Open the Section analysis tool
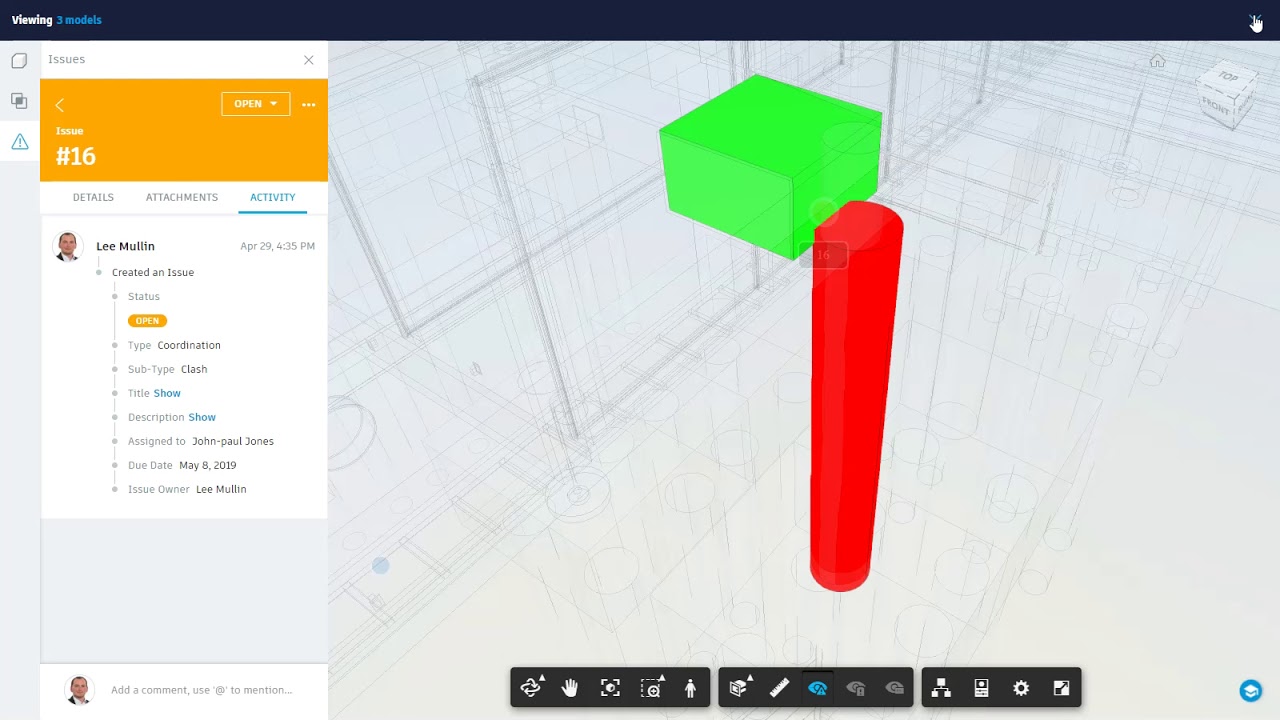Viewport: 1280px width, 720px height. coord(739,688)
